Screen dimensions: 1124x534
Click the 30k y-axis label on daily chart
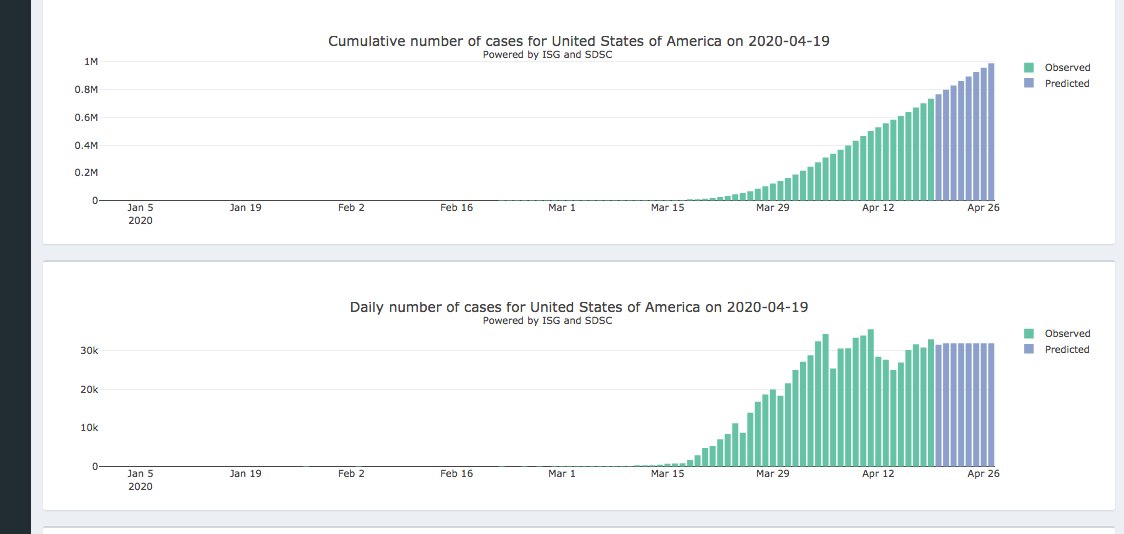(89, 351)
